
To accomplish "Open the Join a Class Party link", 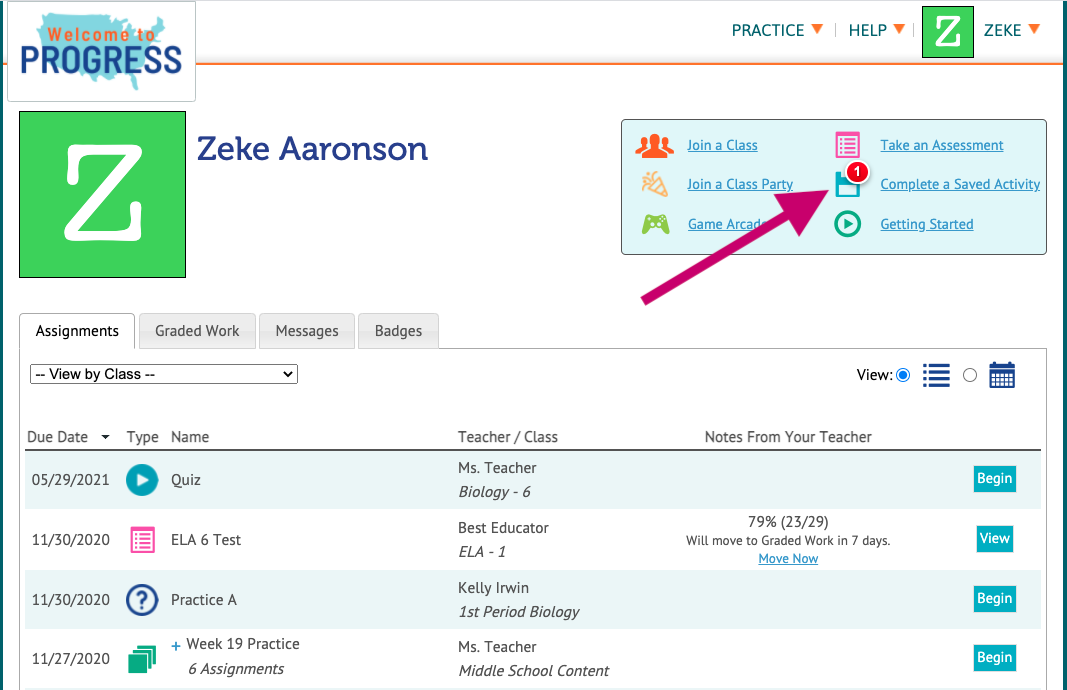I will [740, 184].
